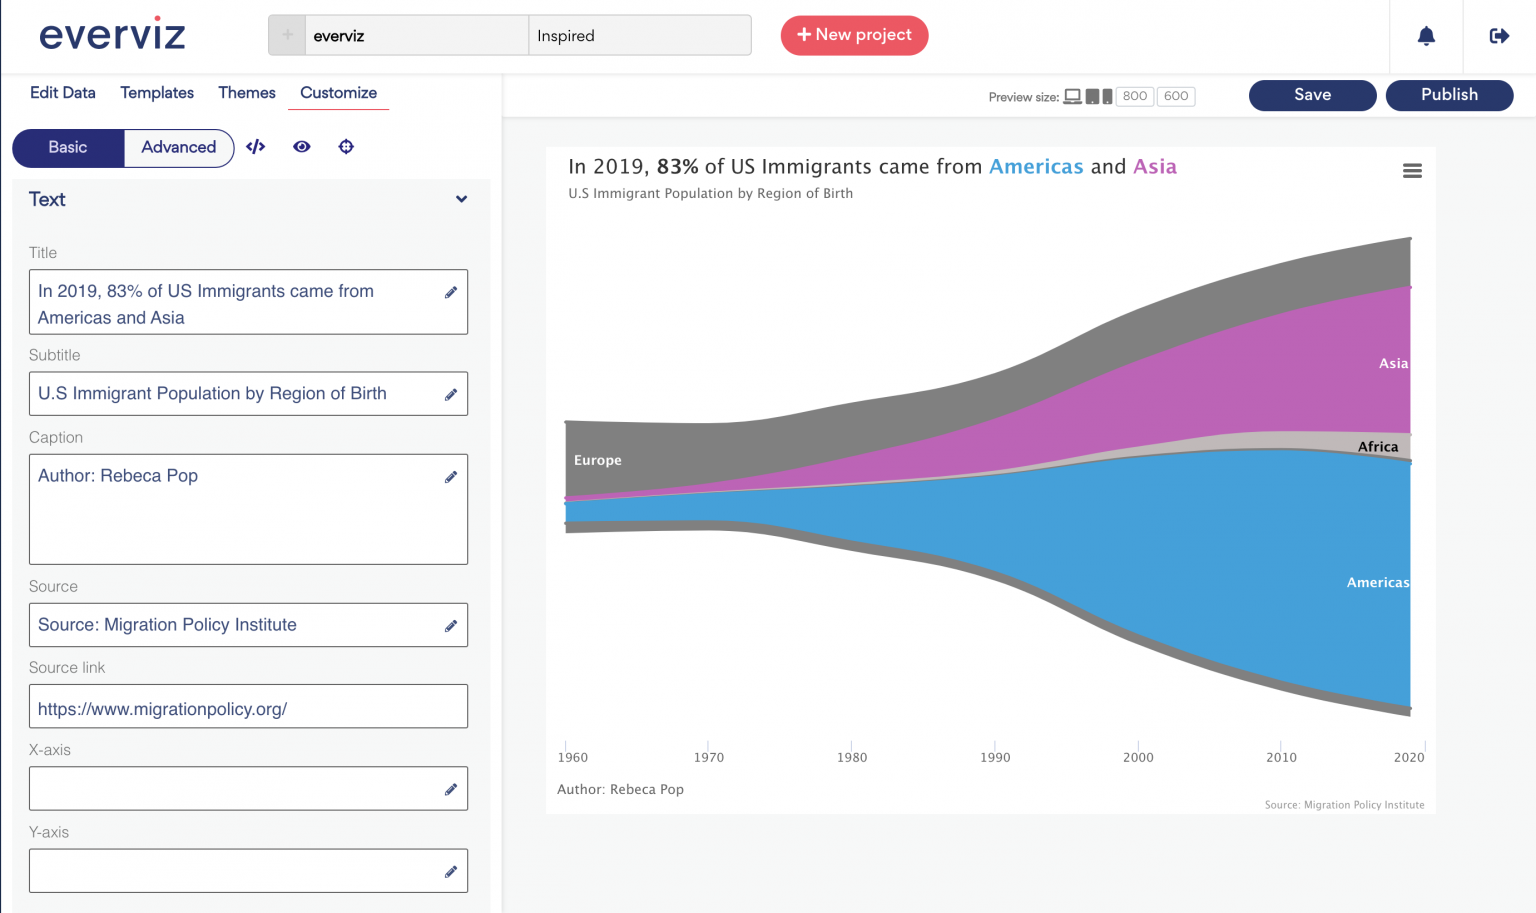Switch to the Basic settings mode
Viewport: 1536px width, 913px height.
point(68,147)
